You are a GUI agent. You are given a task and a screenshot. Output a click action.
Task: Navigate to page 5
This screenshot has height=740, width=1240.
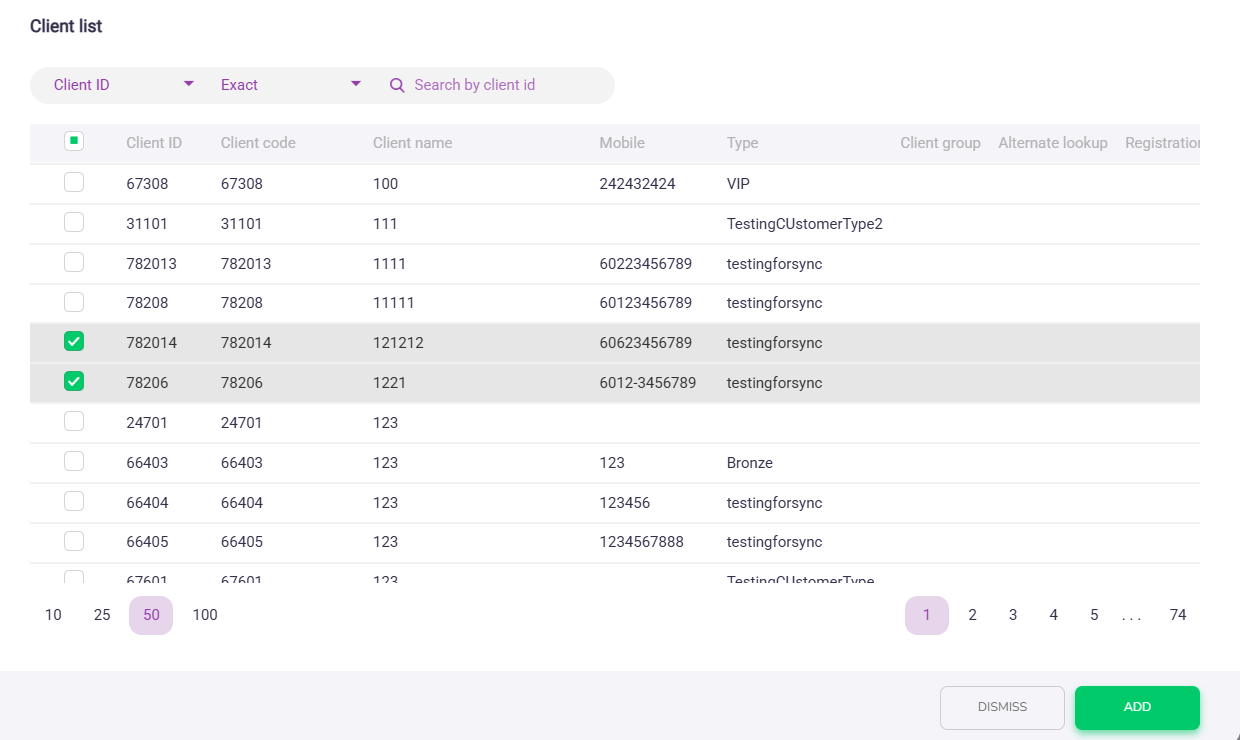pyautogui.click(x=1094, y=615)
